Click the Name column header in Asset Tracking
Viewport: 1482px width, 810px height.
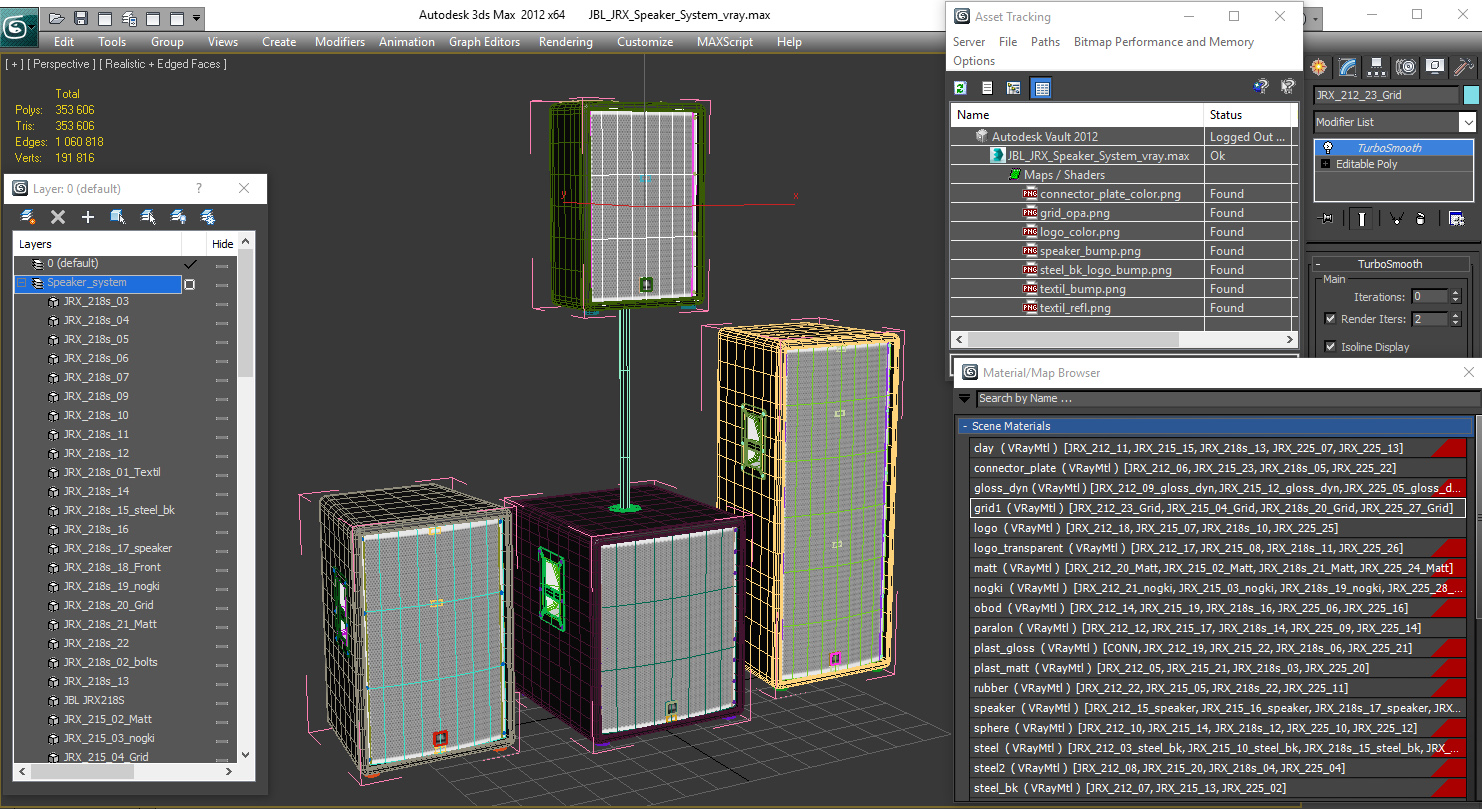[x=1077, y=115]
